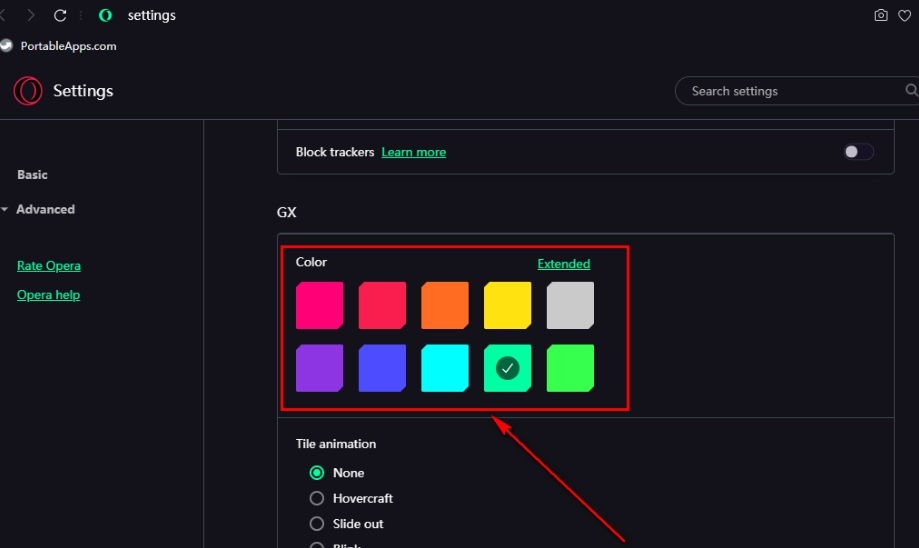Pick the light gray color swatch
919x548 pixels.
pos(570,305)
